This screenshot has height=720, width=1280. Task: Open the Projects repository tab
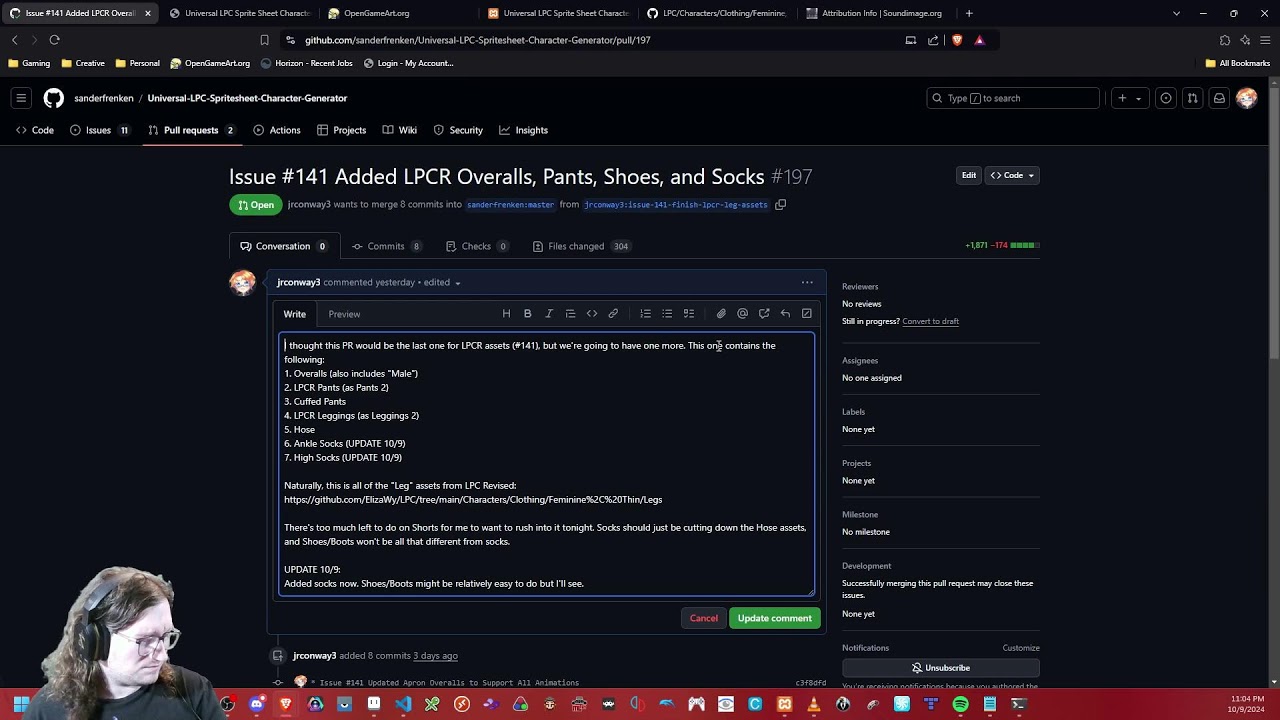pos(342,130)
